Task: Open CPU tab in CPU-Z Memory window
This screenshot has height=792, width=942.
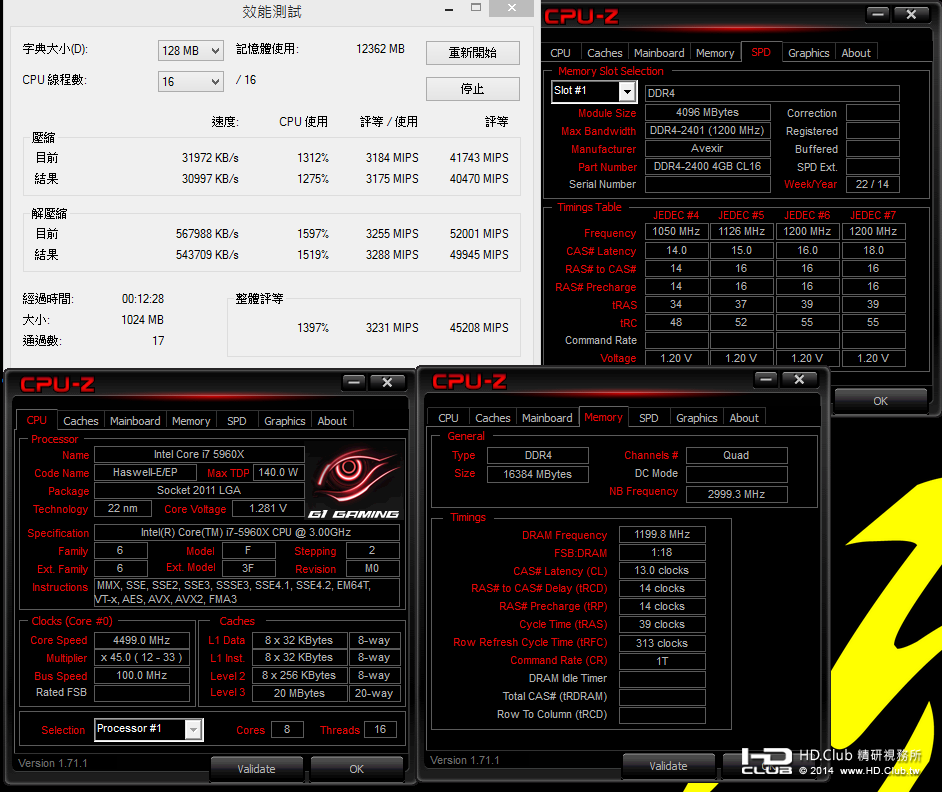Action: (x=448, y=418)
